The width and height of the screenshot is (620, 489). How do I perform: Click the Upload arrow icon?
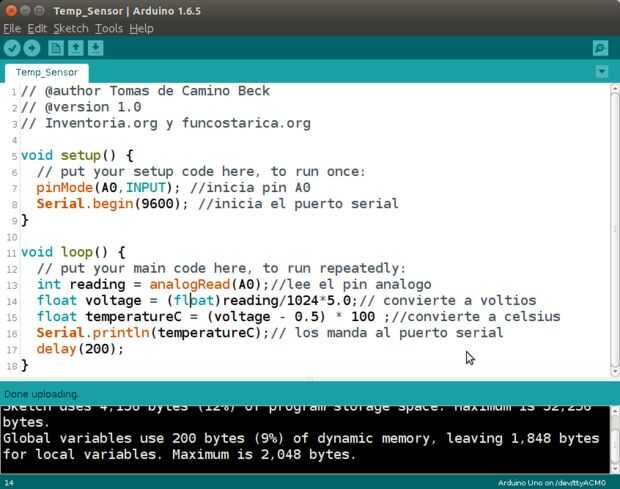(32, 48)
